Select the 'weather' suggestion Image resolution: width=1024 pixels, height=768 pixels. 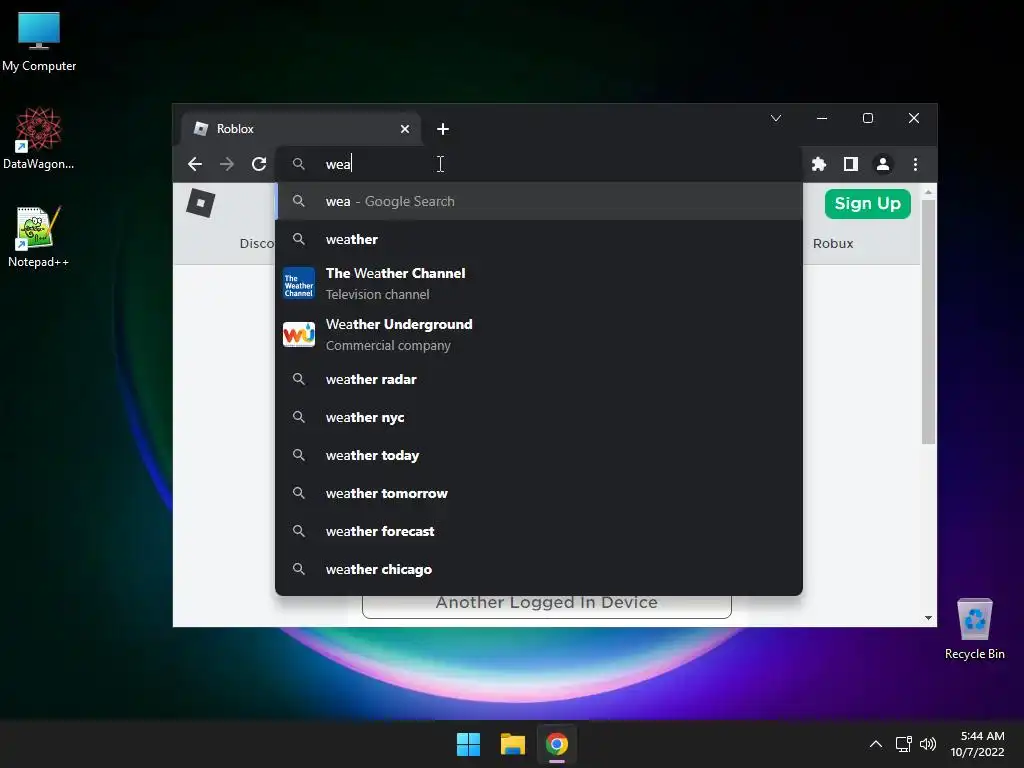click(x=539, y=239)
